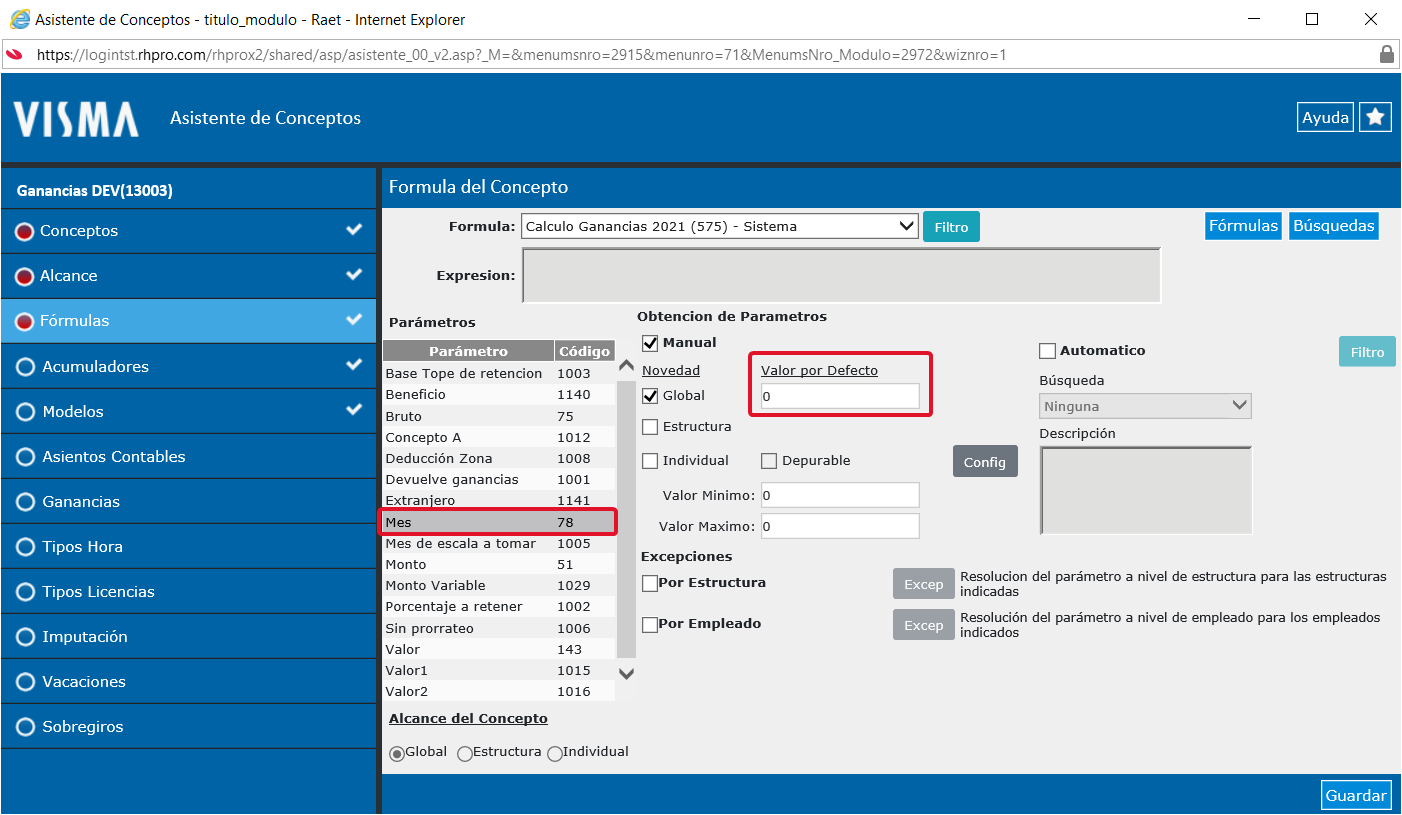Click the site favicon in address bar
The image size is (1402, 815).
click(x=15, y=54)
